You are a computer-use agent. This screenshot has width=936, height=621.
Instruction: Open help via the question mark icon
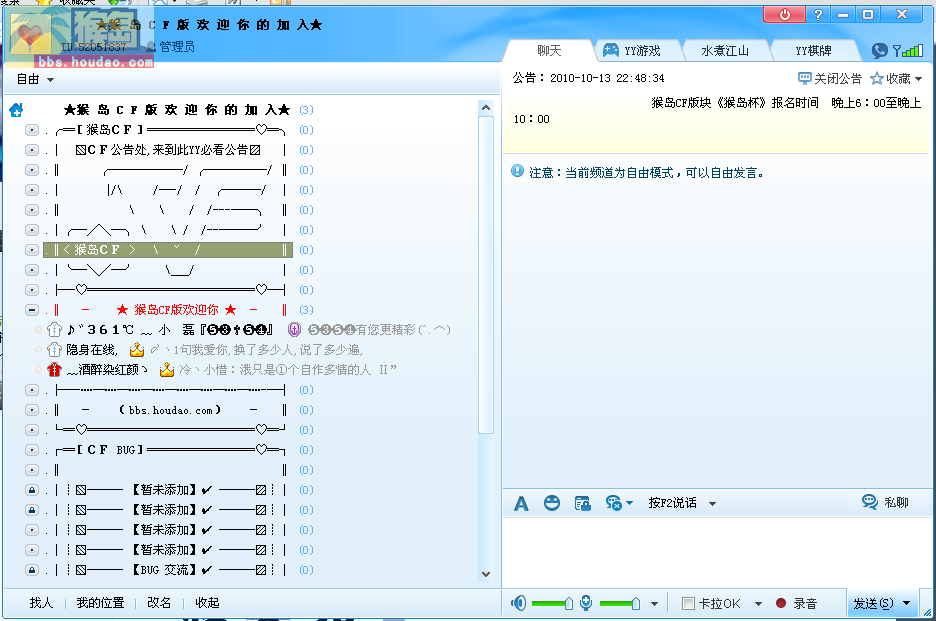818,14
